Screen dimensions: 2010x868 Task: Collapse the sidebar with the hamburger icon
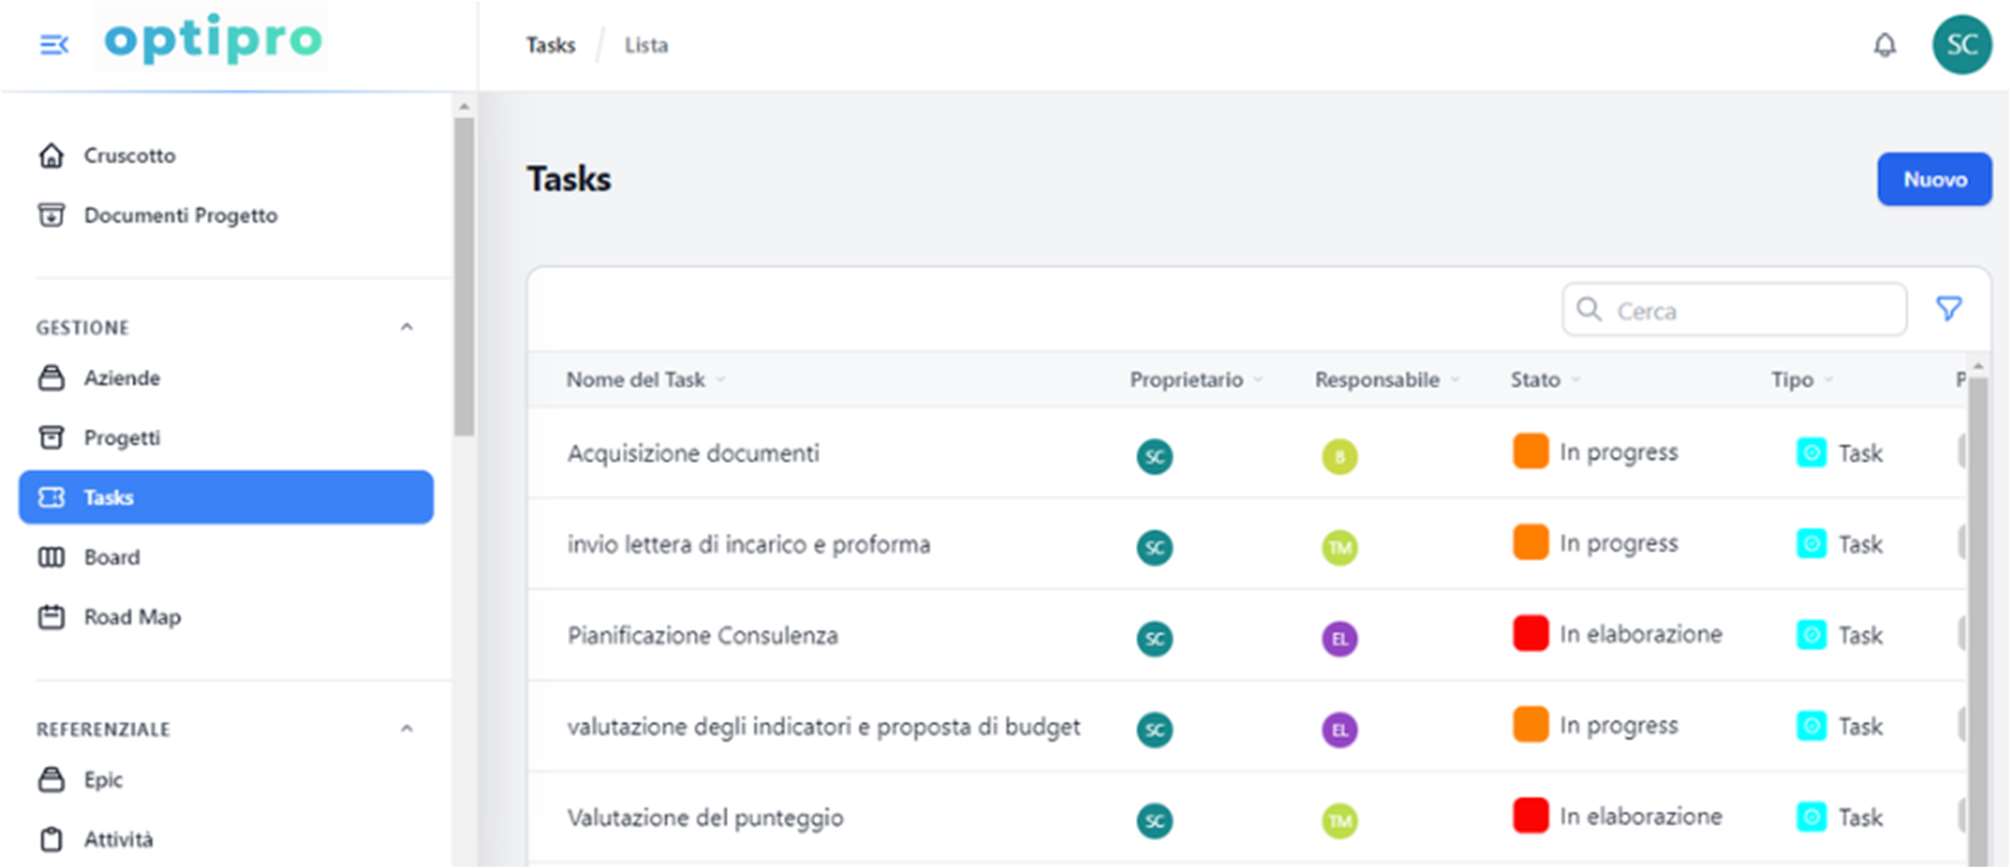tap(53, 45)
